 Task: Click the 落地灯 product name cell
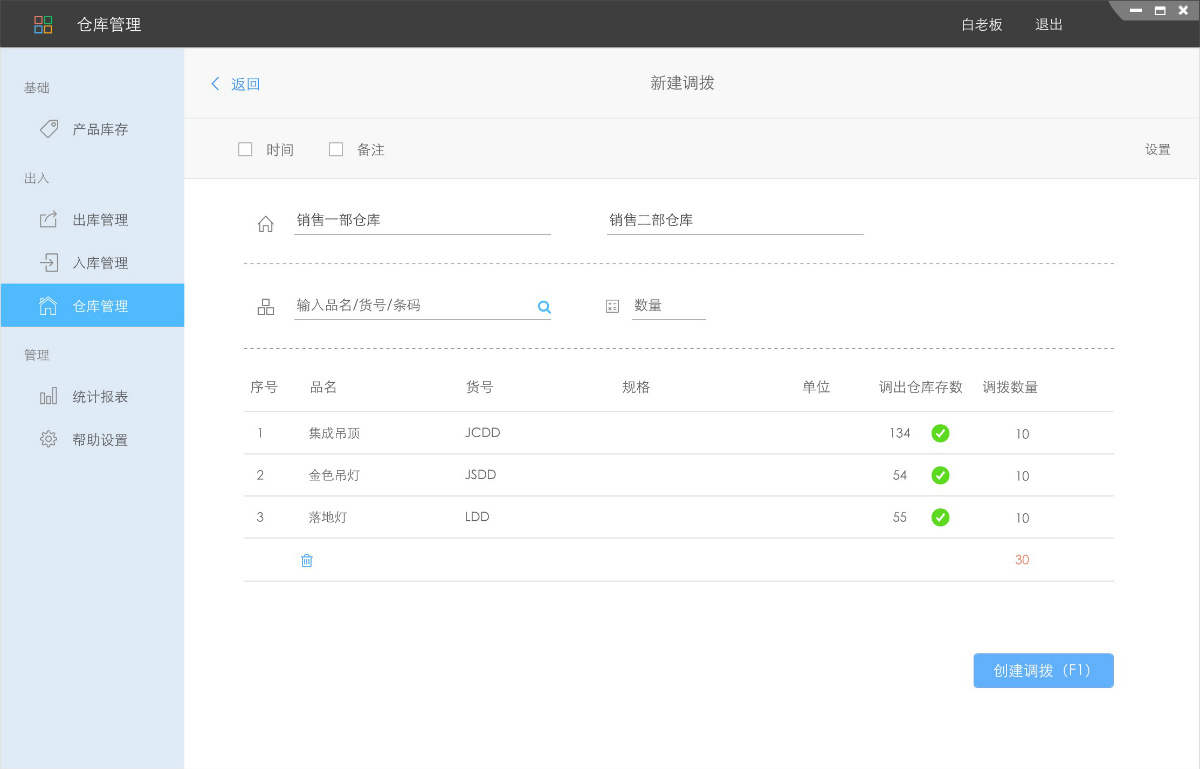(x=327, y=517)
